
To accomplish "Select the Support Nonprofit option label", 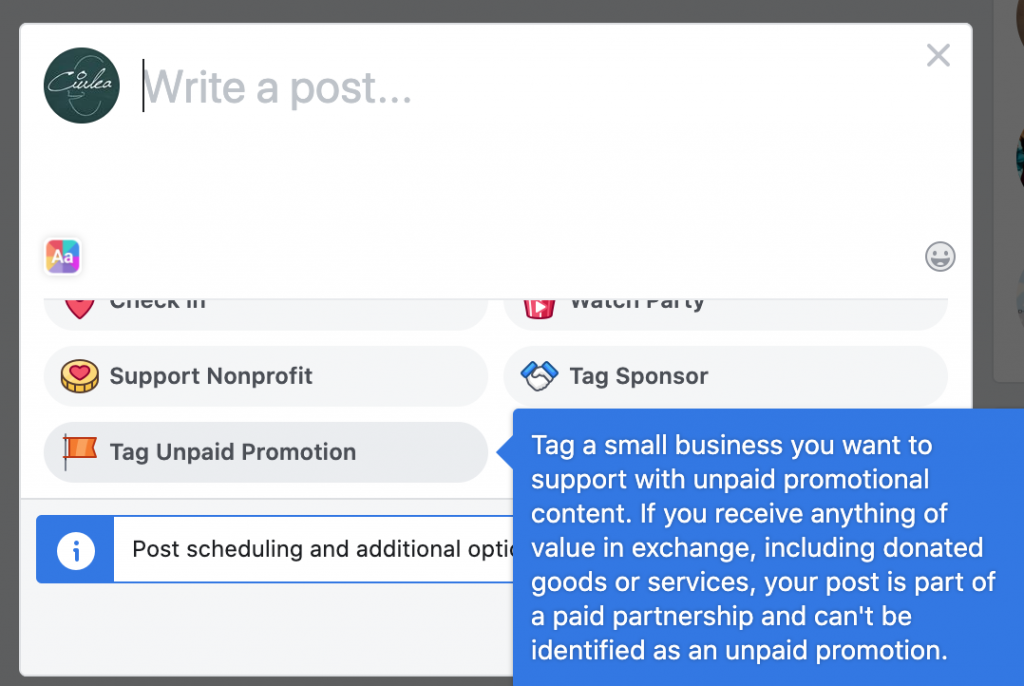I will pyautogui.click(x=211, y=377).
